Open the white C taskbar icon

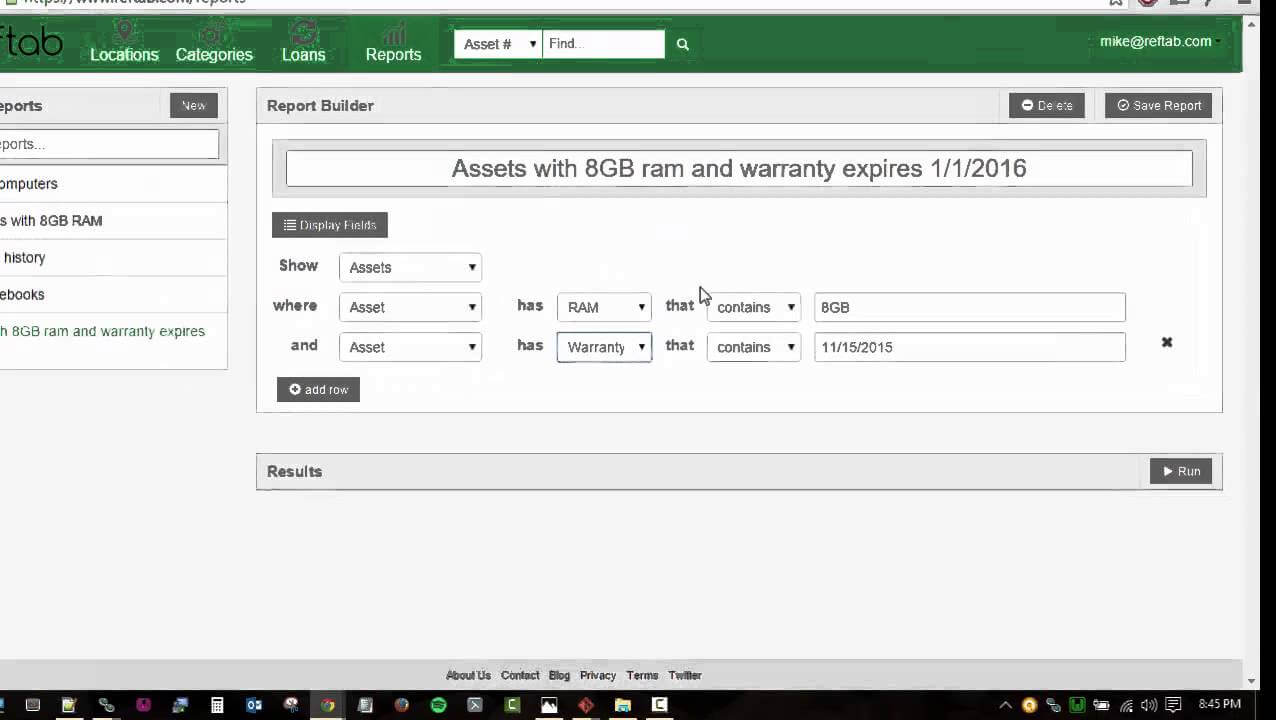(659, 705)
